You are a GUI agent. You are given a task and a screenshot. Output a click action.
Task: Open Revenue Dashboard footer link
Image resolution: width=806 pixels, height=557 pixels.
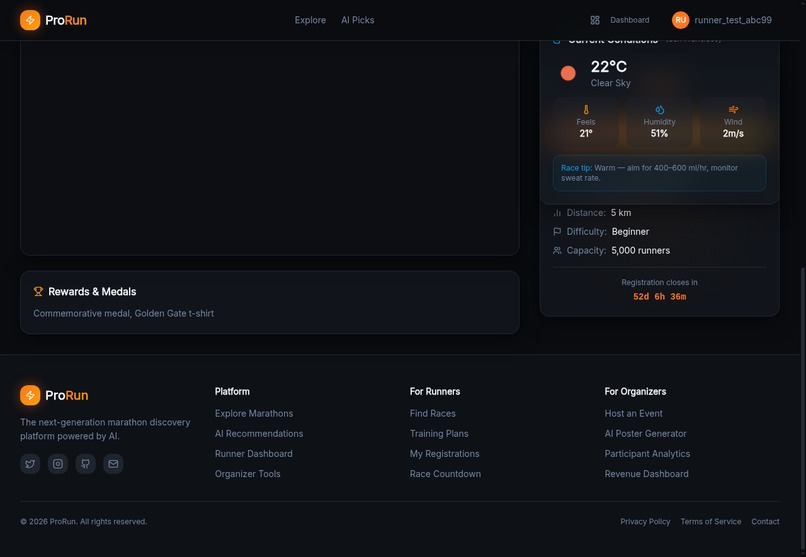click(646, 474)
